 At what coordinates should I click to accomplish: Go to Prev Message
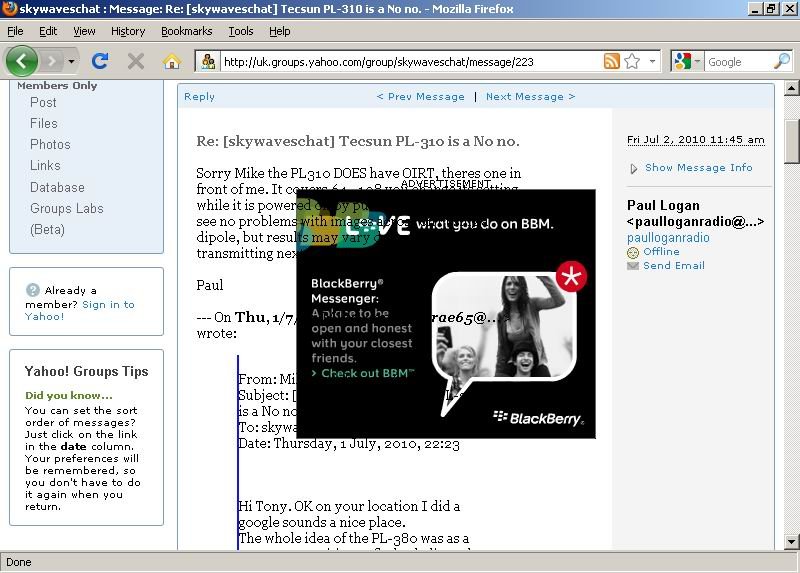coord(420,96)
